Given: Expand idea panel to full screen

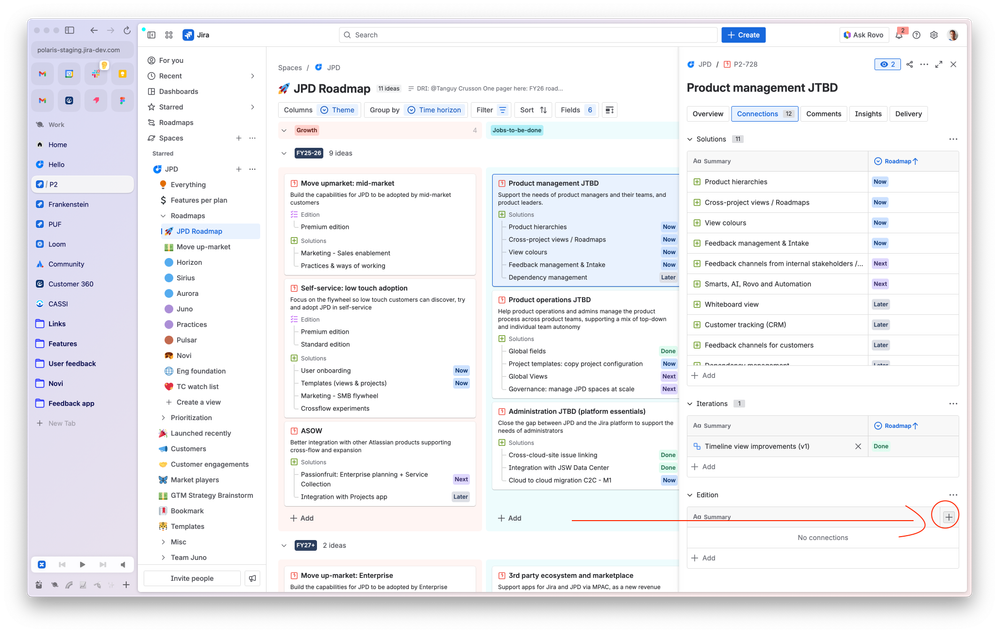Looking at the screenshot, I should click(938, 64).
